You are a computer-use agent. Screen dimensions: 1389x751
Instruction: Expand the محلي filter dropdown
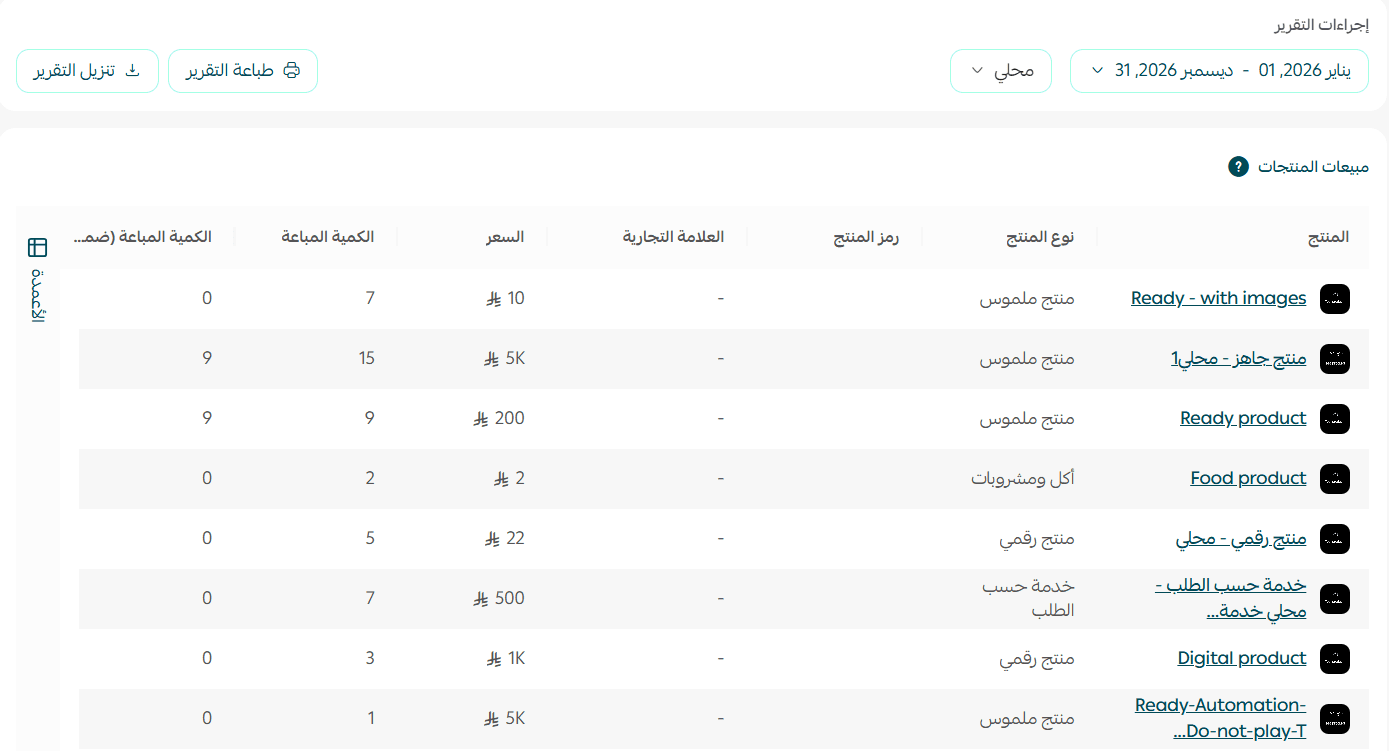(x=1001, y=71)
